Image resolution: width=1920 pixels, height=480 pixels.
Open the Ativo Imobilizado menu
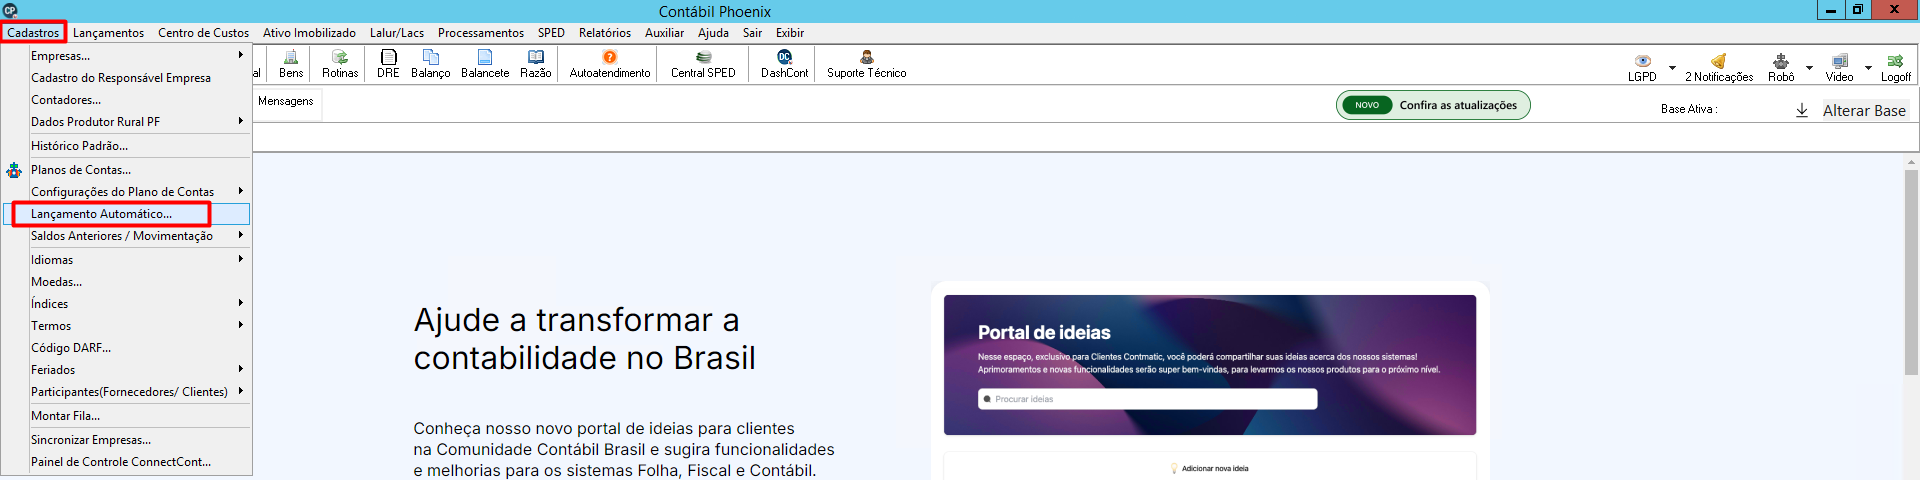[x=309, y=33]
